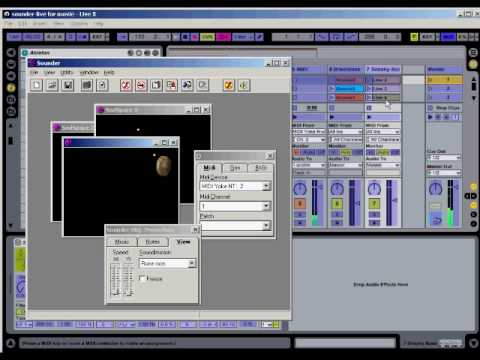Click the New document icon in Sounder toolbar

pos(36,85)
